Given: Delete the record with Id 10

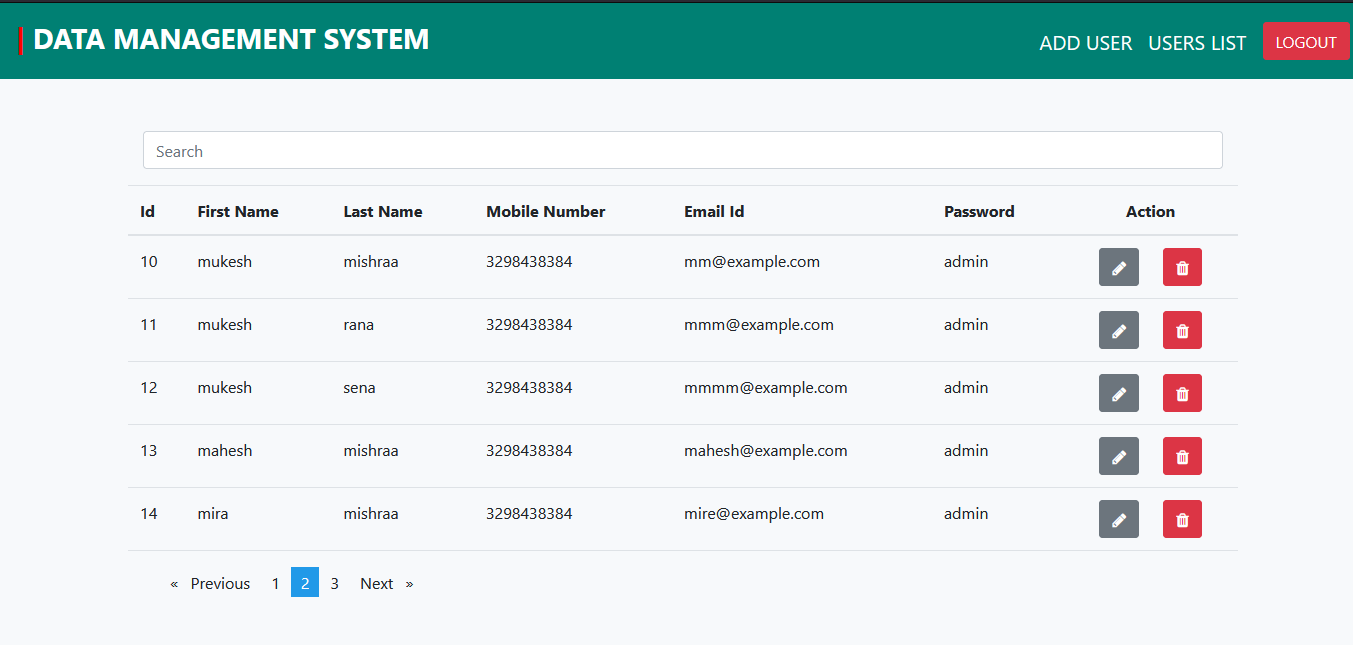Looking at the screenshot, I should (x=1182, y=267).
